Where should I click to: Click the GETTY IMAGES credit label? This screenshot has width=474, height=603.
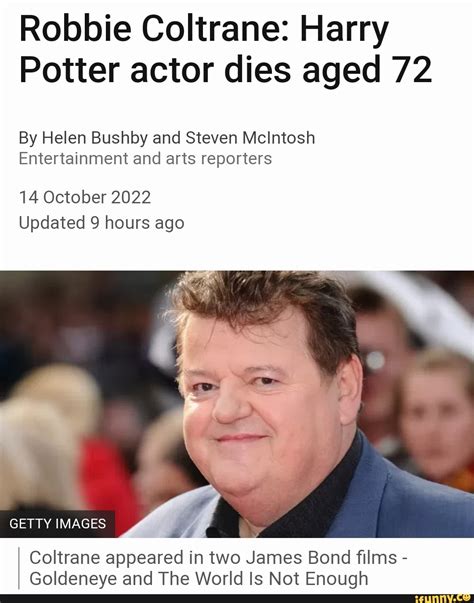point(57,524)
